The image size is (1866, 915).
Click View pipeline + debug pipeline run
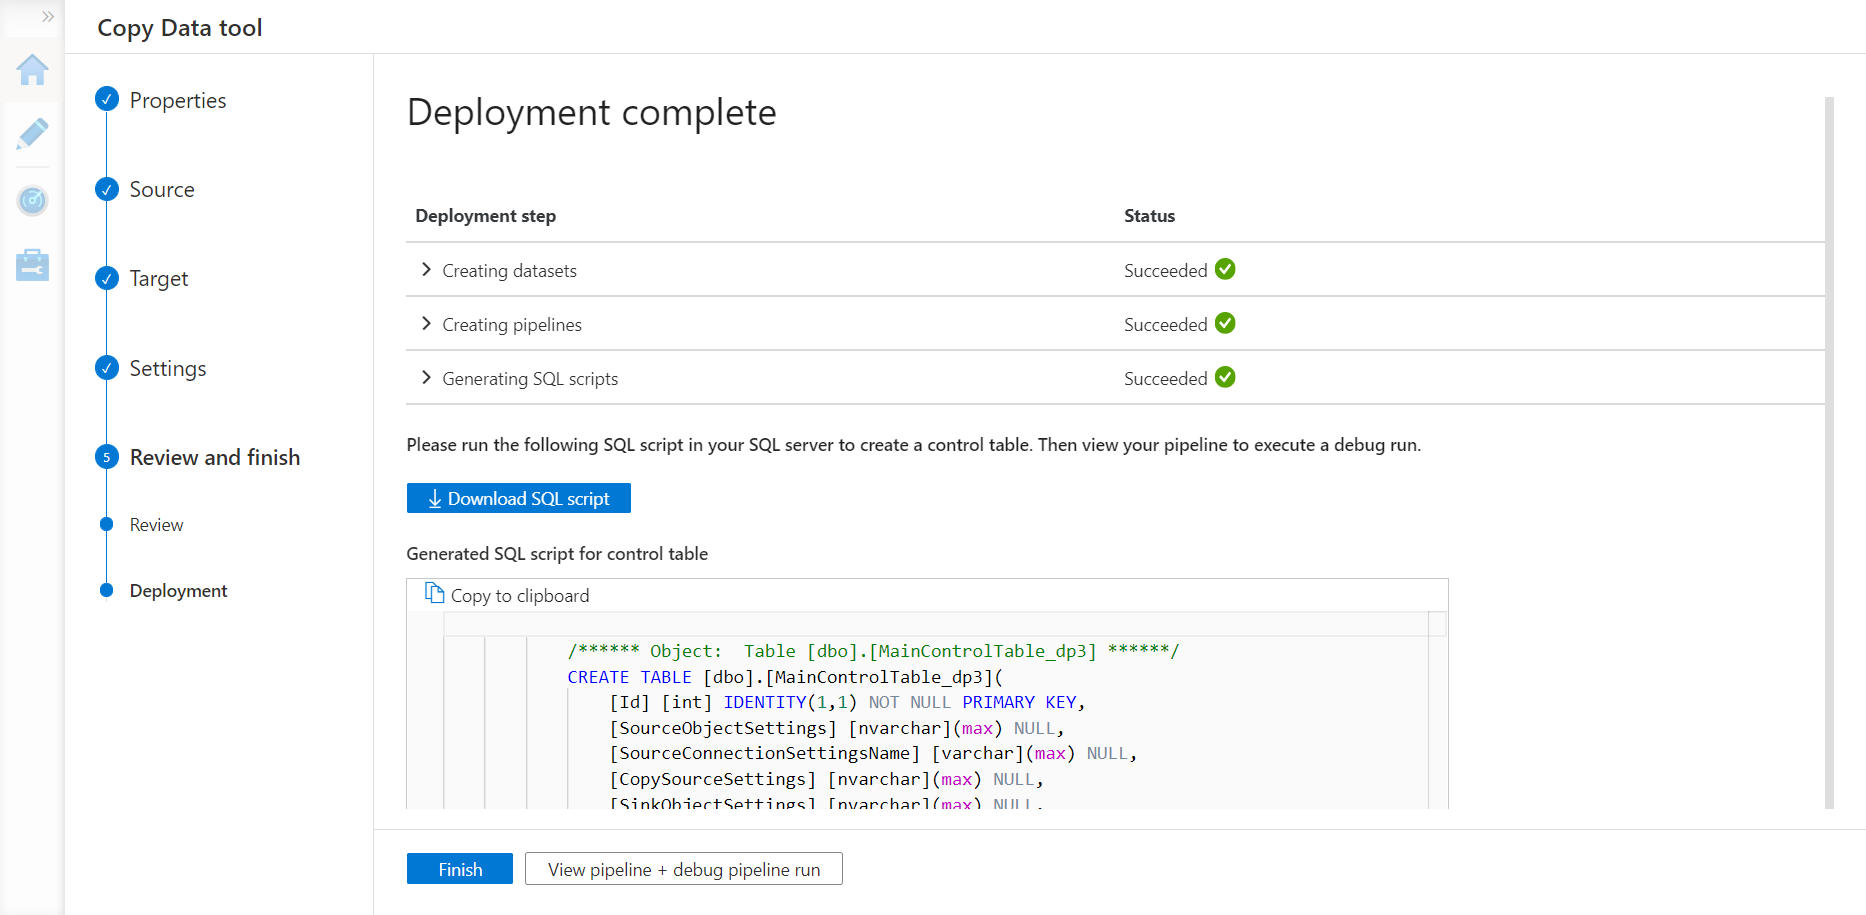point(683,869)
